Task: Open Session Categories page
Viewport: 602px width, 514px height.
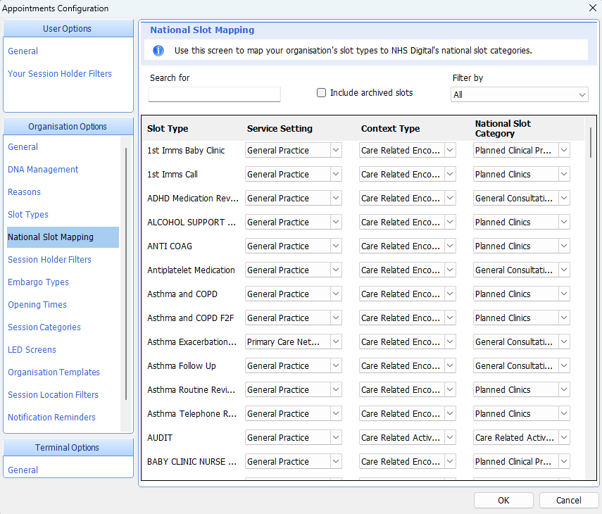Action: point(44,327)
